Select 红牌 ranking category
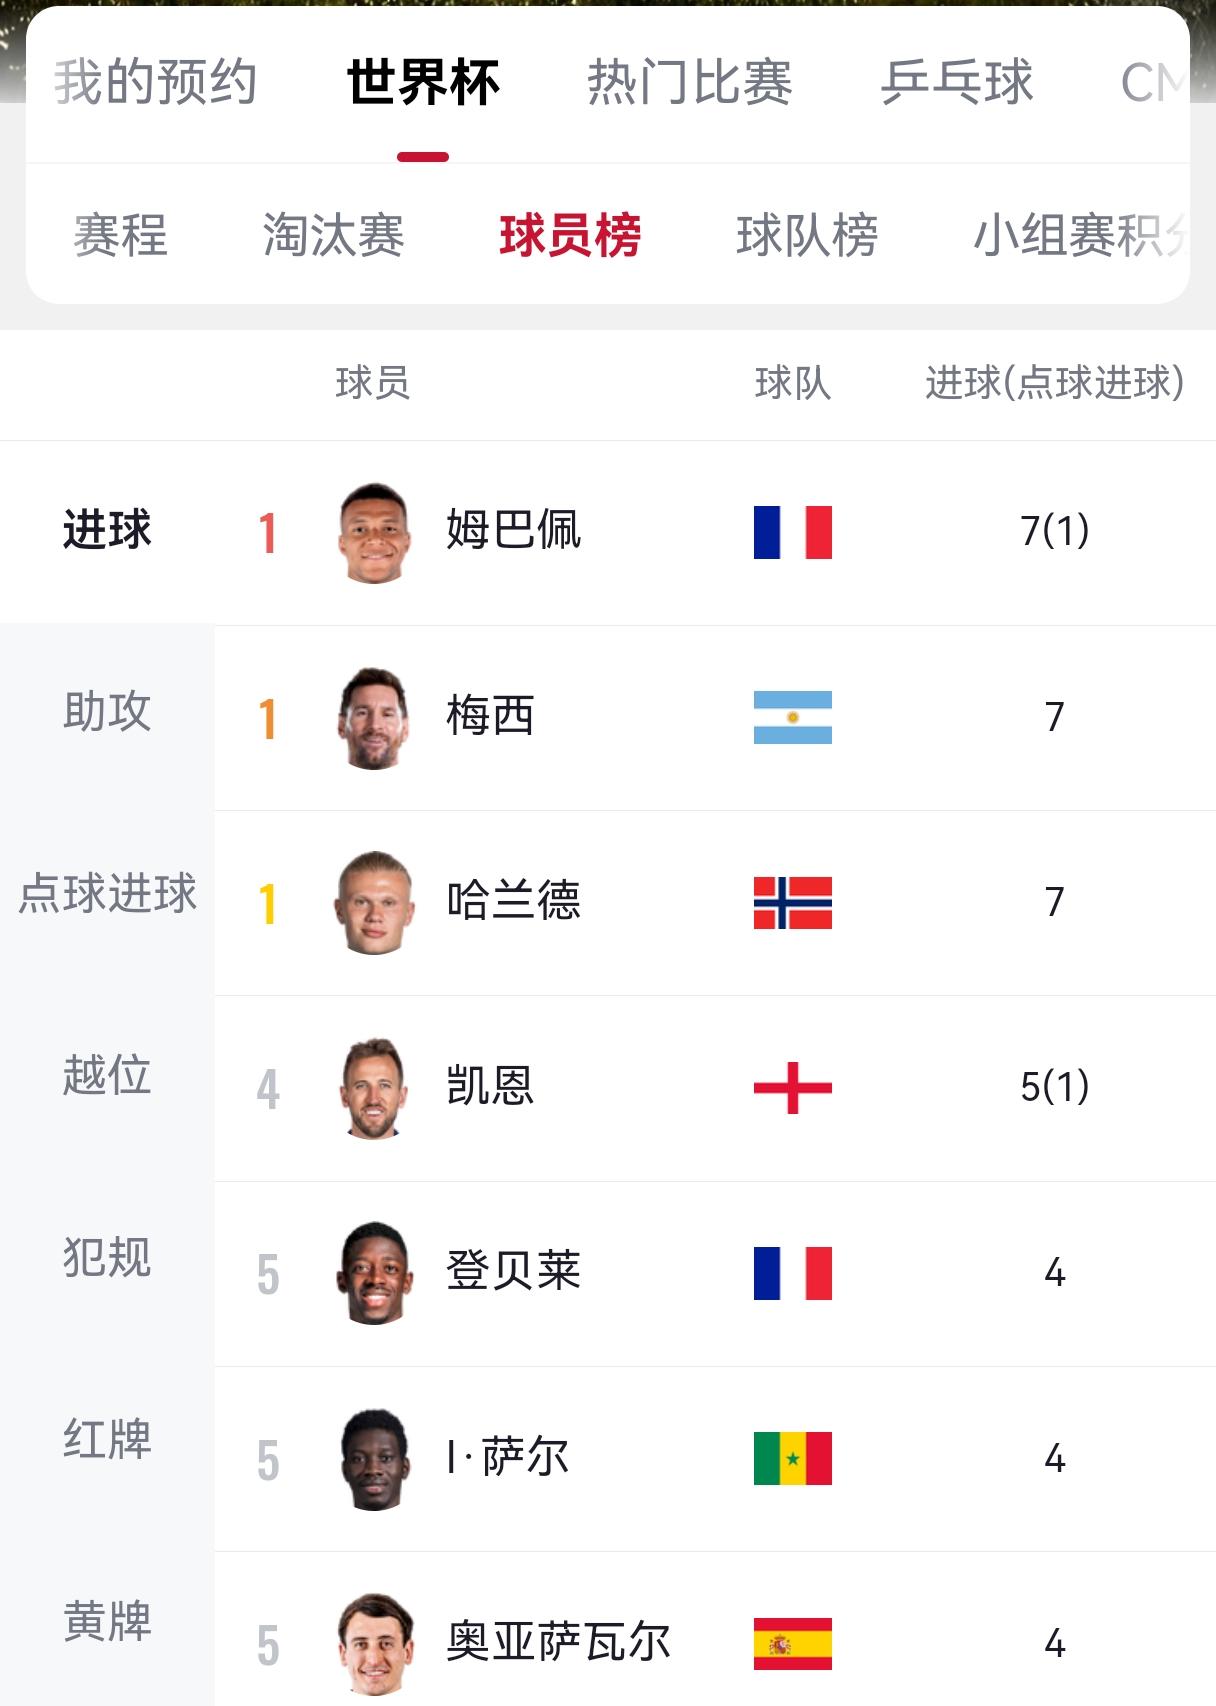This screenshot has height=1706, width=1216. click(107, 1440)
